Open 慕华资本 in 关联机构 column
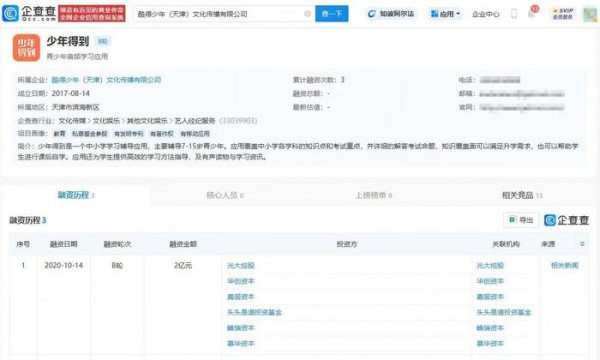The height and width of the screenshot is (360, 600). (x=490, y=344)
